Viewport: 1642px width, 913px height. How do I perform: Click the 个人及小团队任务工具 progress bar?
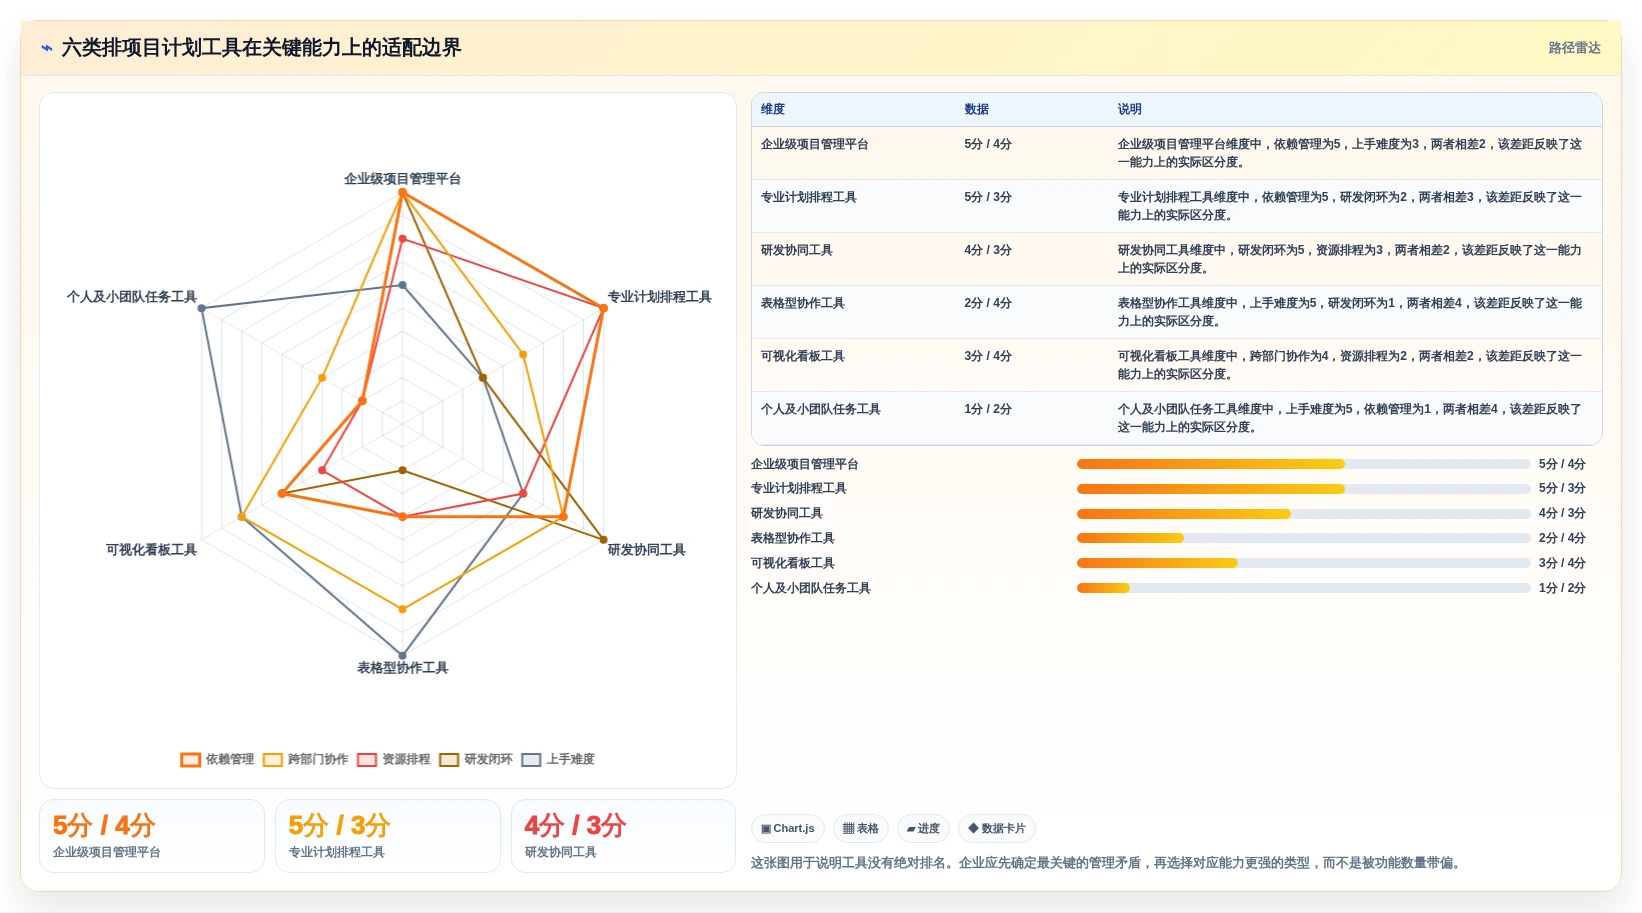pyautogui.click(x=1303, y=588)
